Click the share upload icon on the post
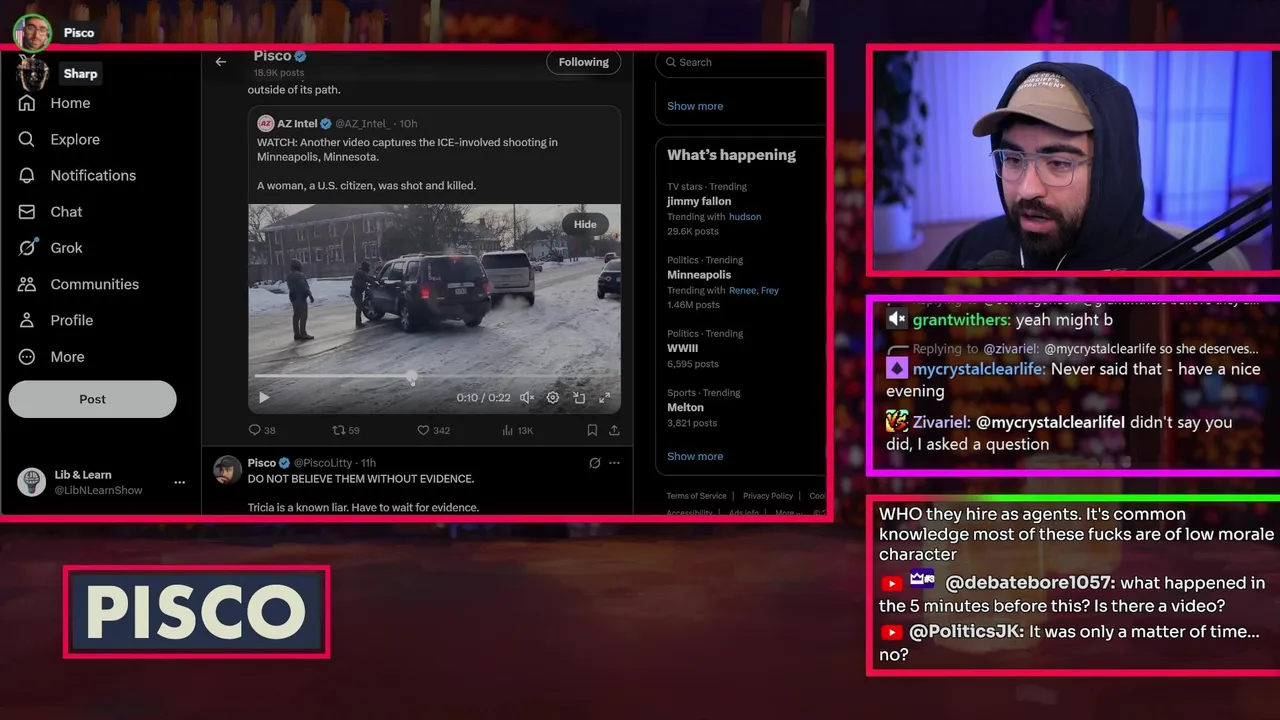The image size is (1280, 720). tap(614, 430)
